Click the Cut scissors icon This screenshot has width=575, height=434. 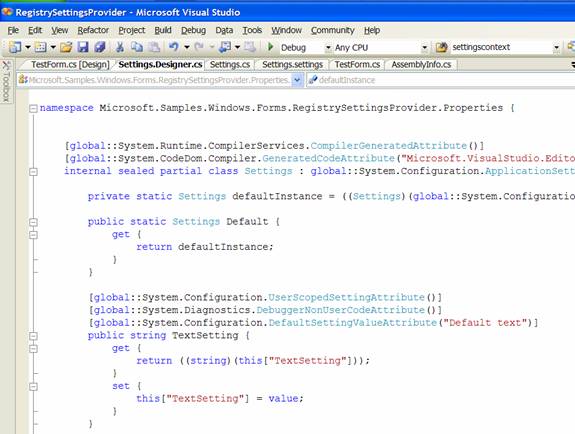tap(119, 47)
